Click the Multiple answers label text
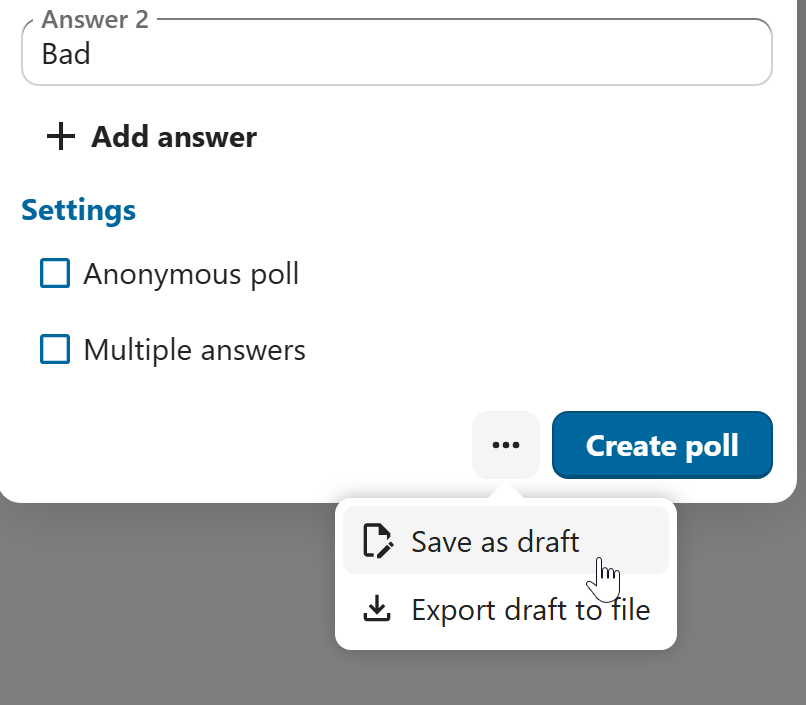The image size is (806, 705). coord(194,350)
